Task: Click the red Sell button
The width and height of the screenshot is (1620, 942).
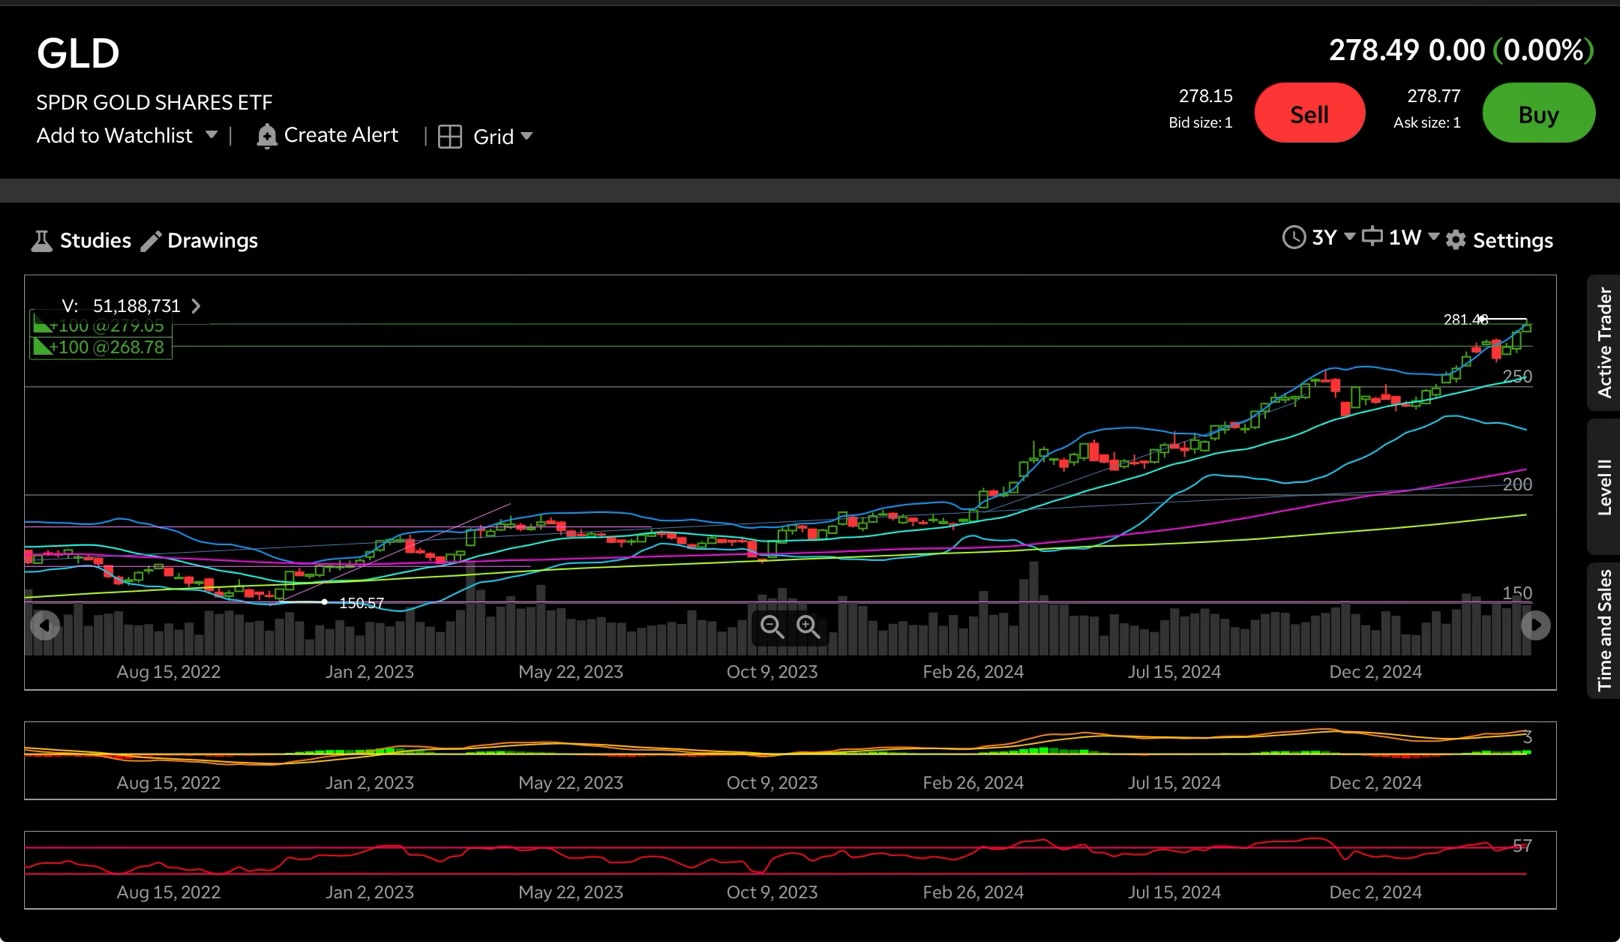Action: click(1309, 114)
